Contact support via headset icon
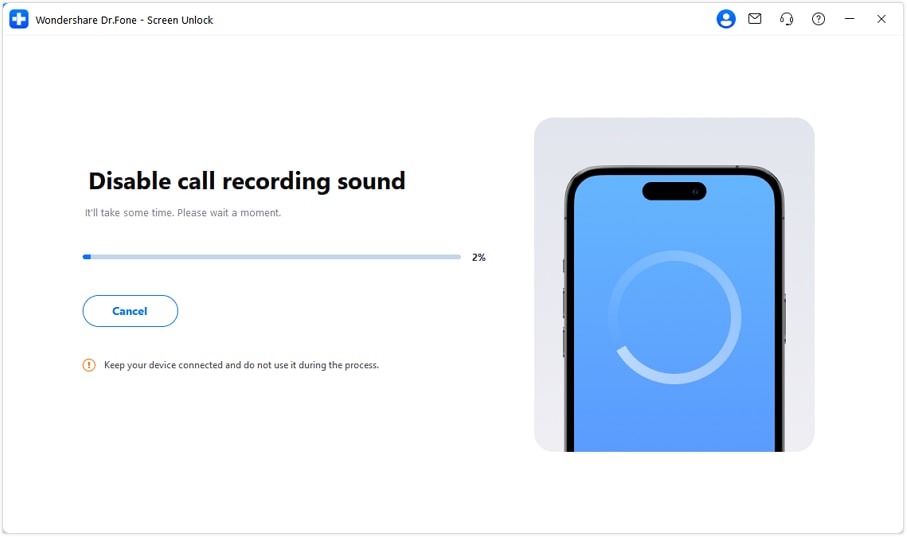 point(786,19)
